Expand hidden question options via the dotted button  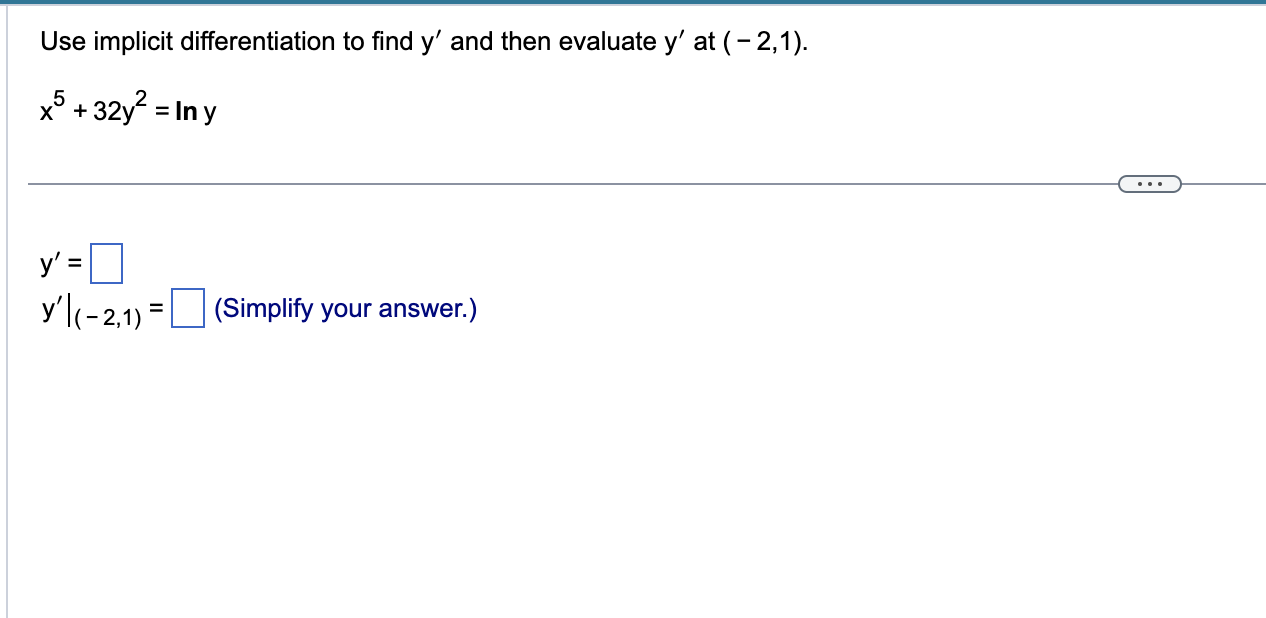(1151, 184)
